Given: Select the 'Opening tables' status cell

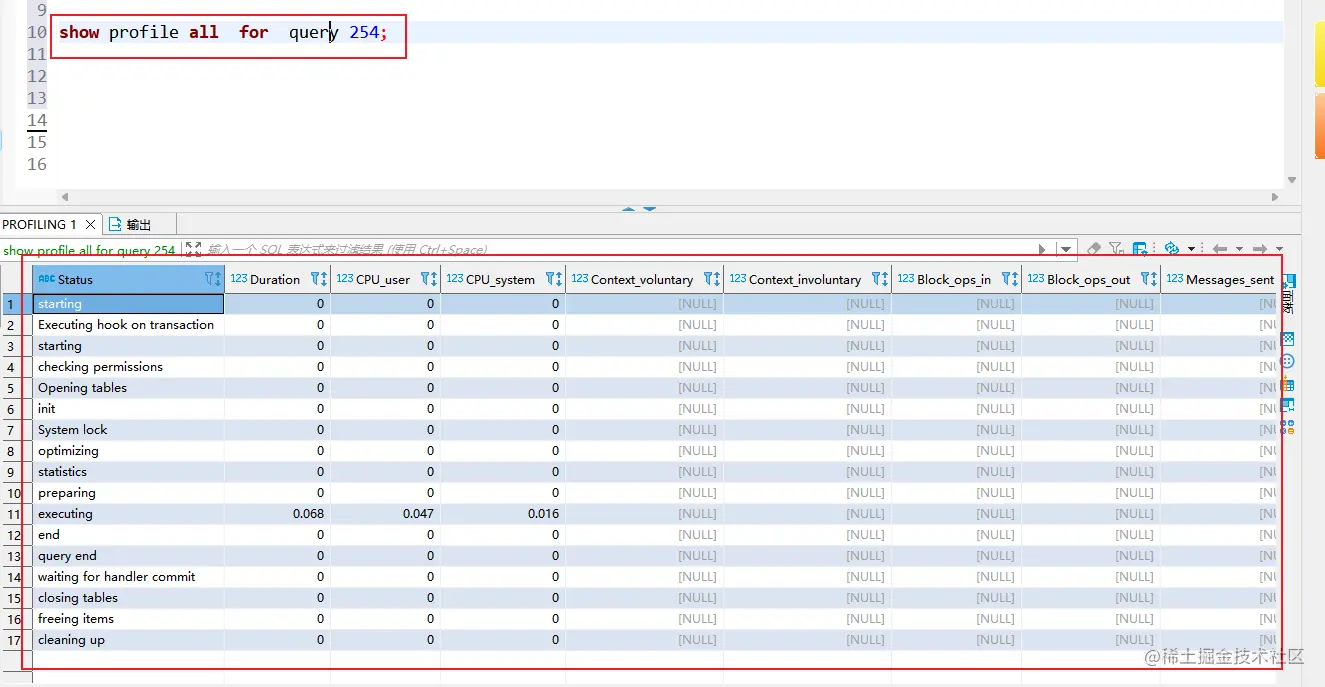Looking at the screenshot, I should (x=128, y=388).
